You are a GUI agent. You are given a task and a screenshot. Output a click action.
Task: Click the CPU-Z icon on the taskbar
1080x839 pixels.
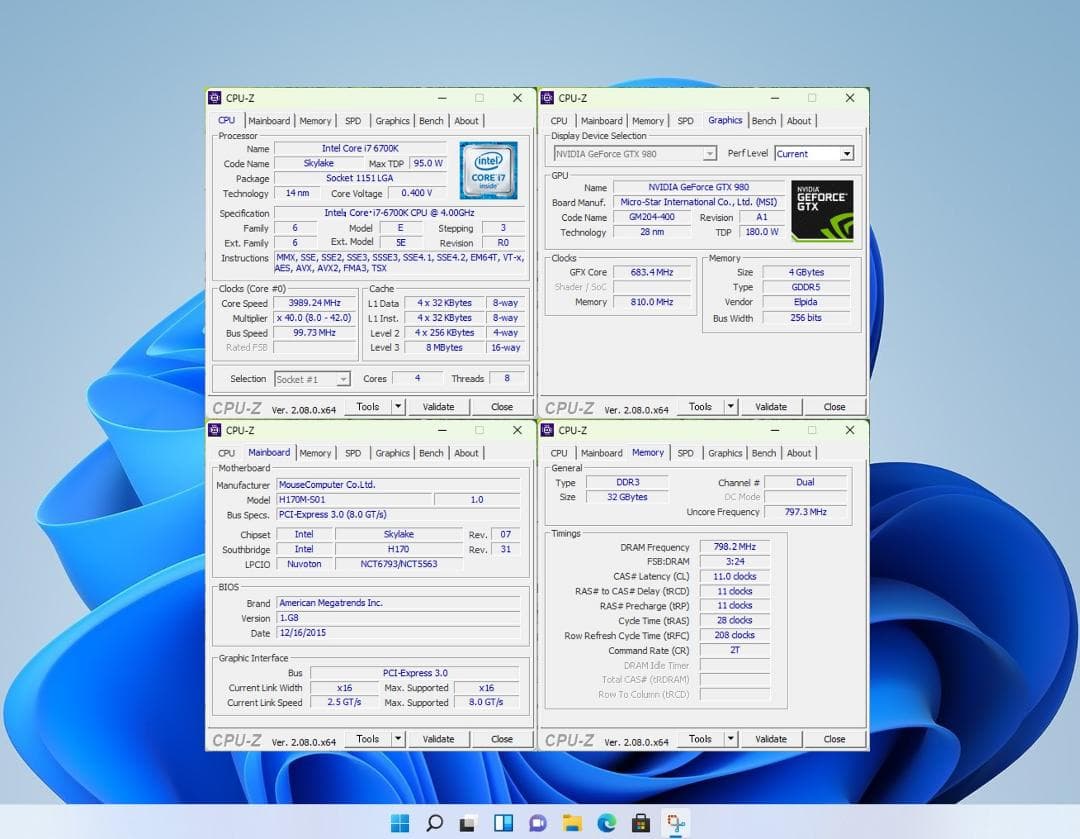click(x=674, y=822)
